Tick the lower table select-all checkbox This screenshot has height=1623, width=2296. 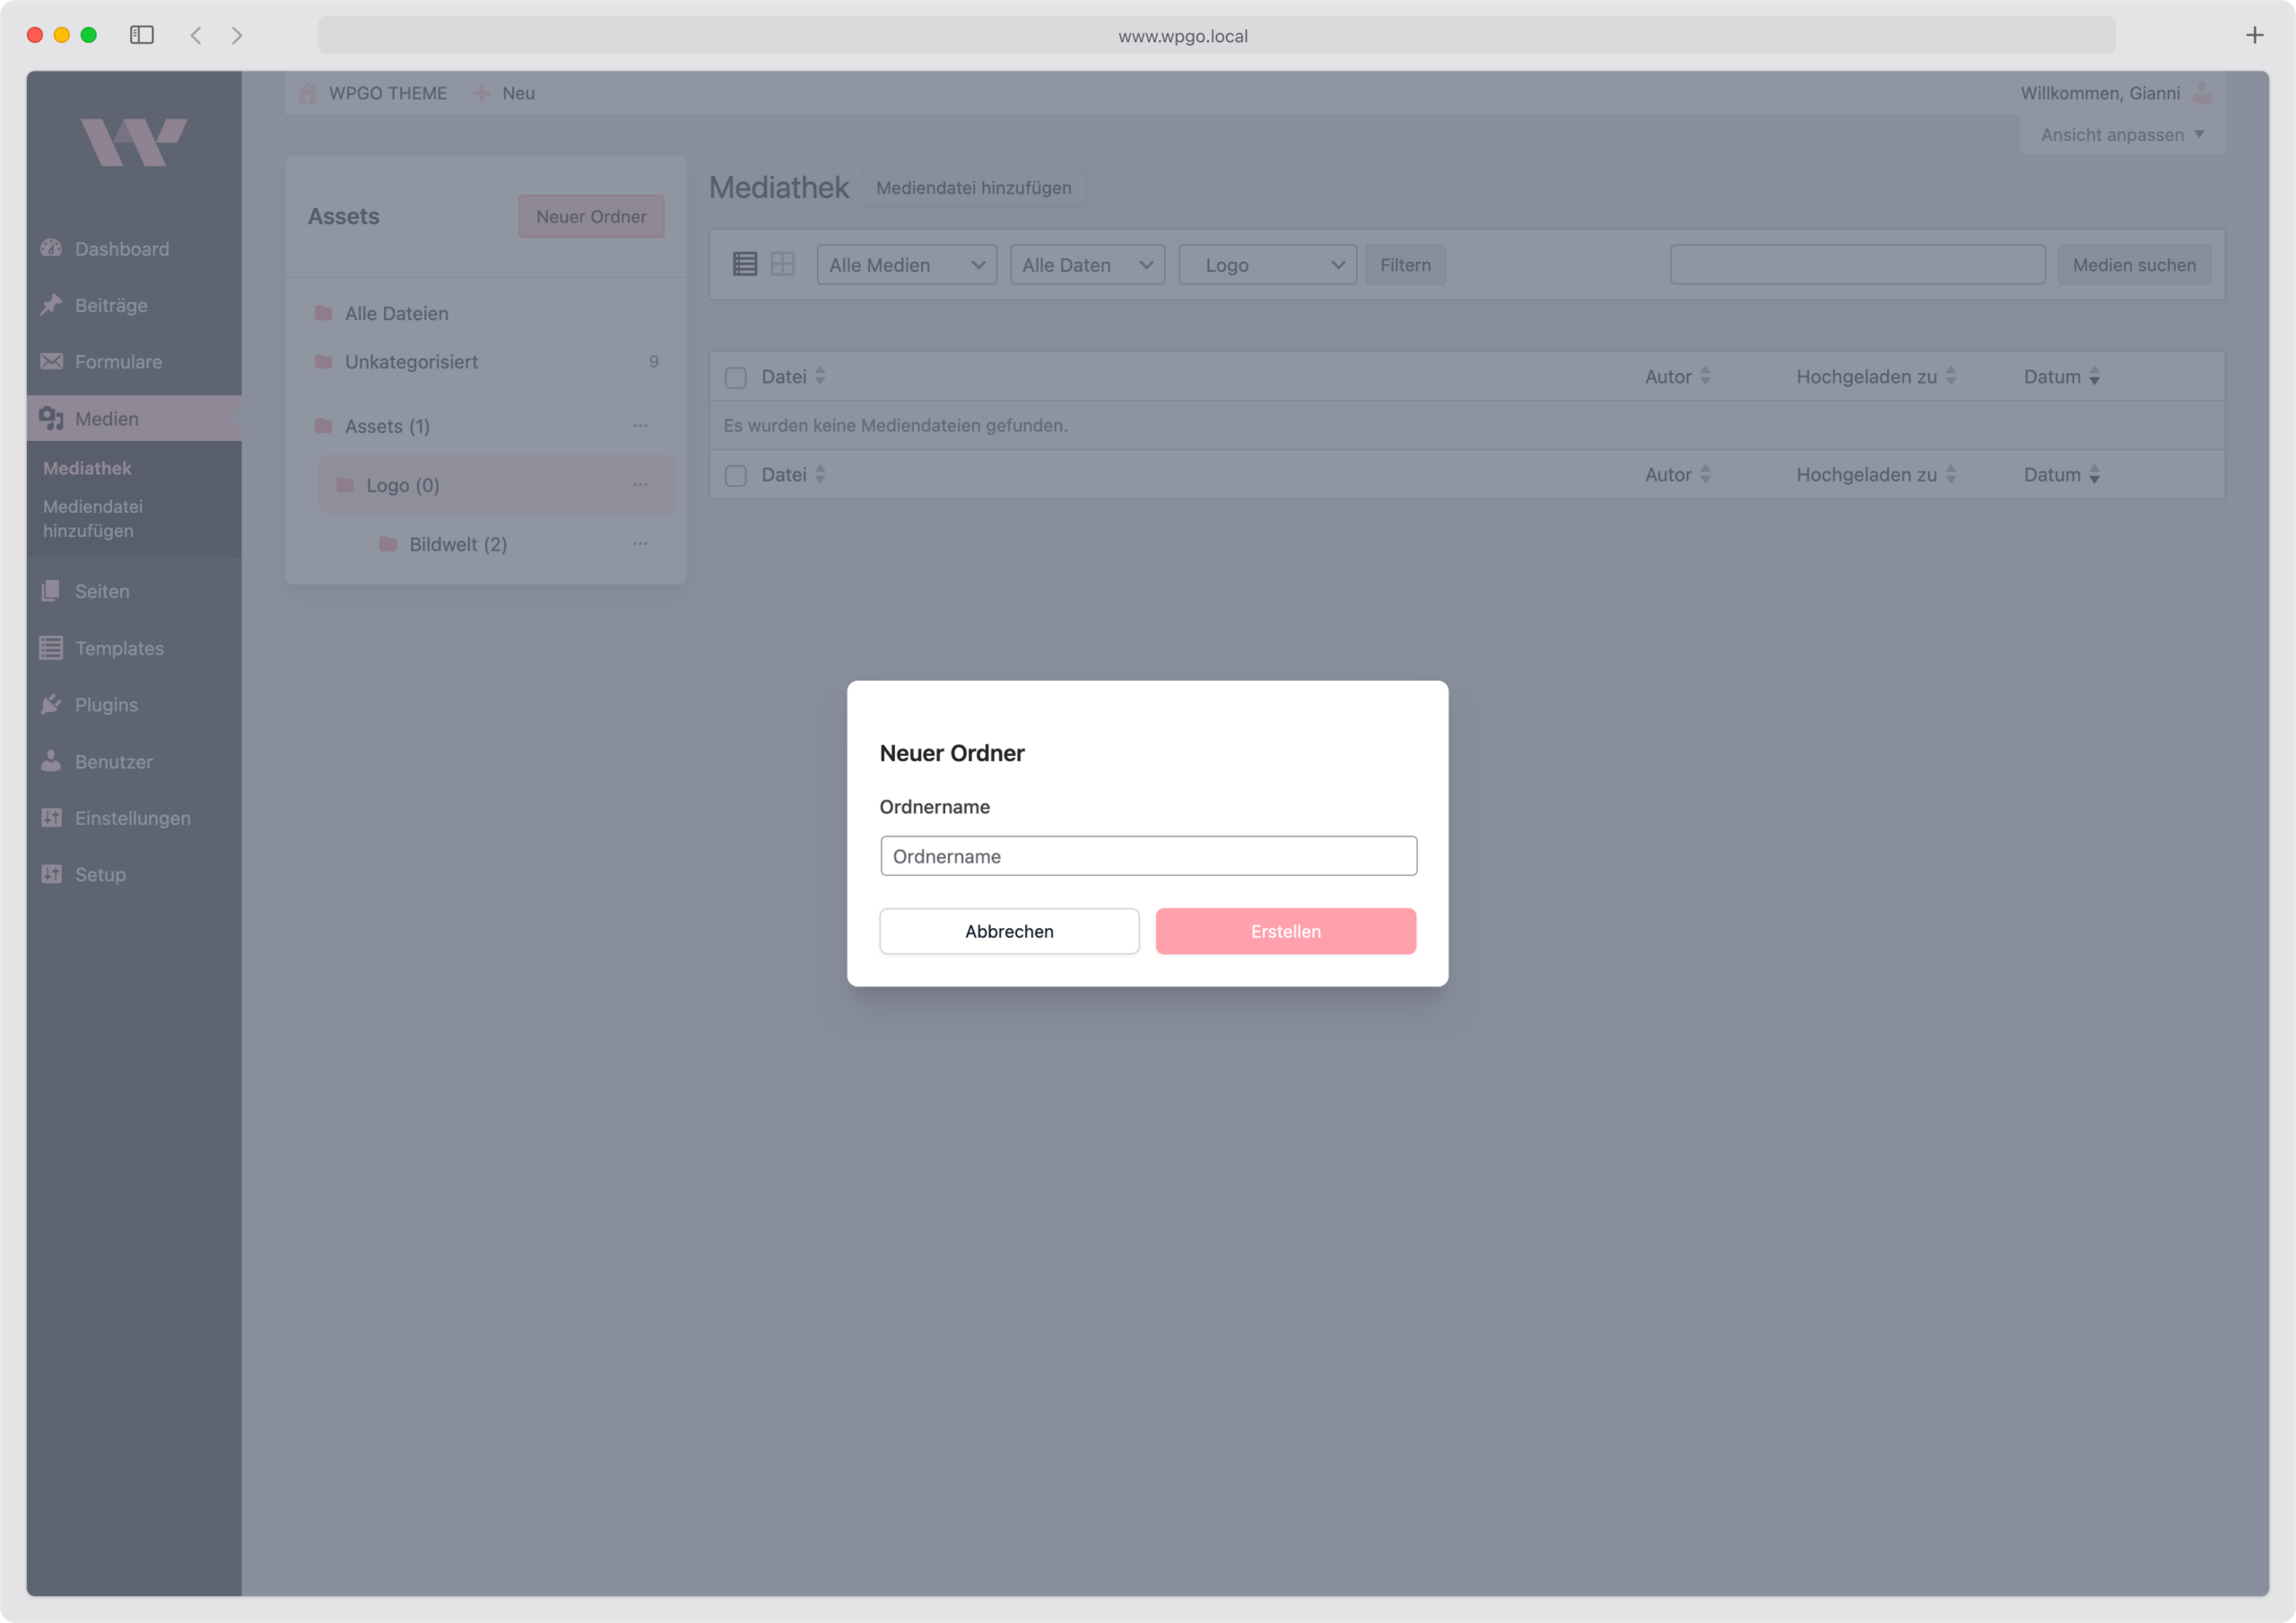pyautogui.click(x=736, y=474)
